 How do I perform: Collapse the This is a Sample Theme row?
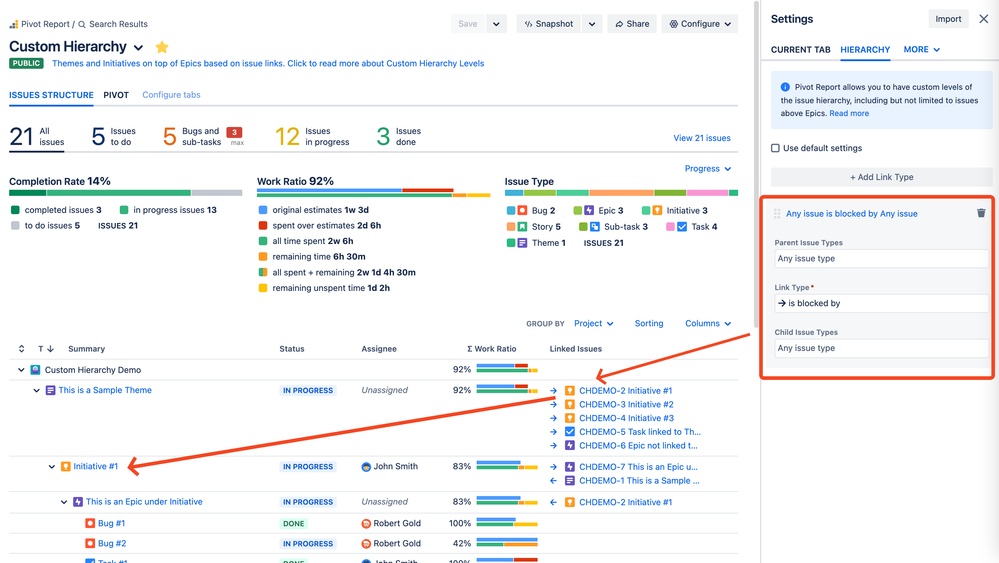pos(36,390)
